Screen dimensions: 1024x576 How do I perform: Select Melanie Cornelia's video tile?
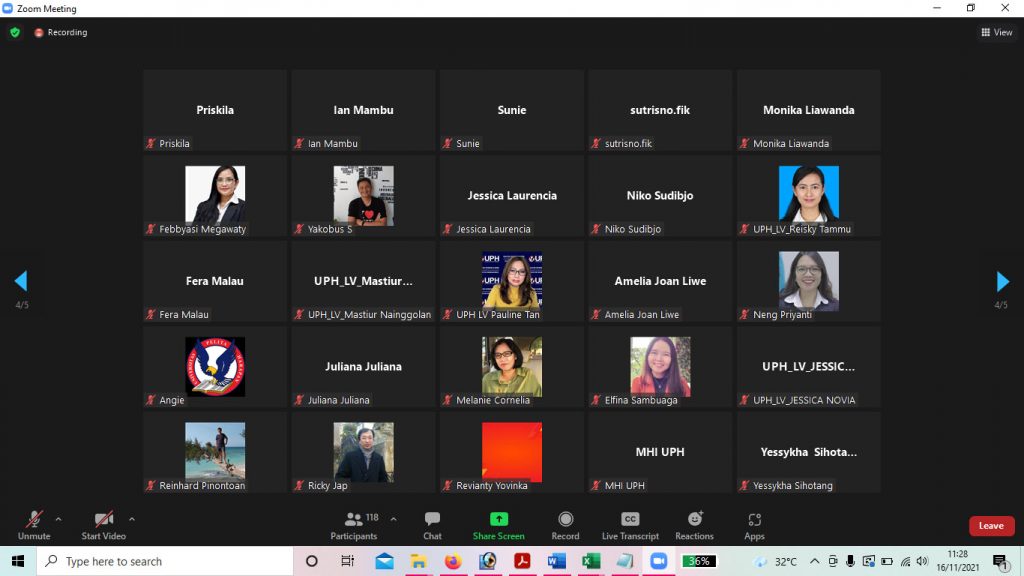click(x=511, y=367)
